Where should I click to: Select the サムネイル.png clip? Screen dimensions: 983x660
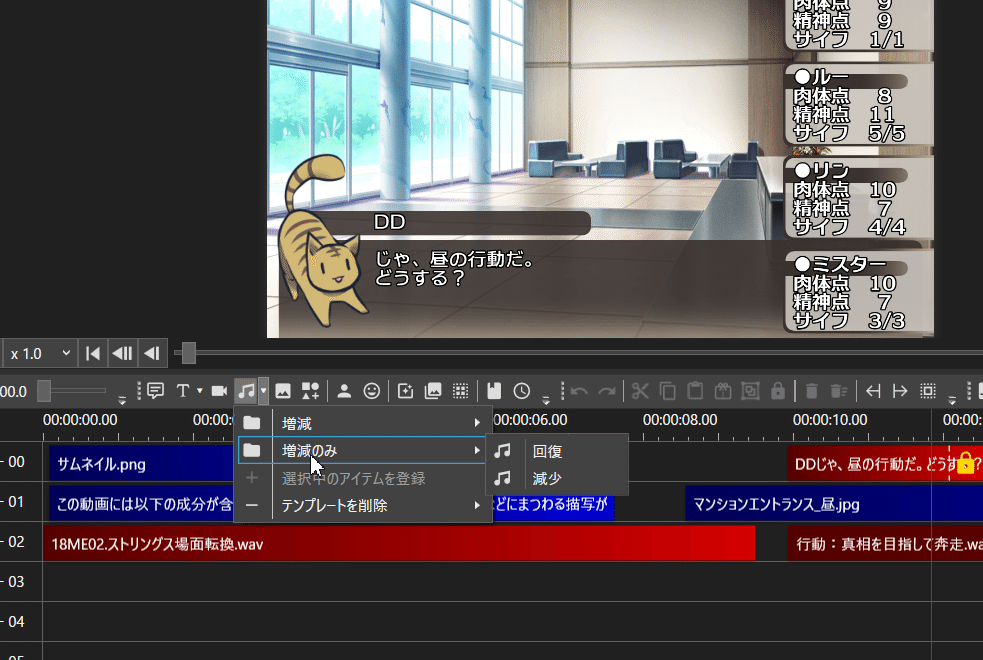[141, 464]
